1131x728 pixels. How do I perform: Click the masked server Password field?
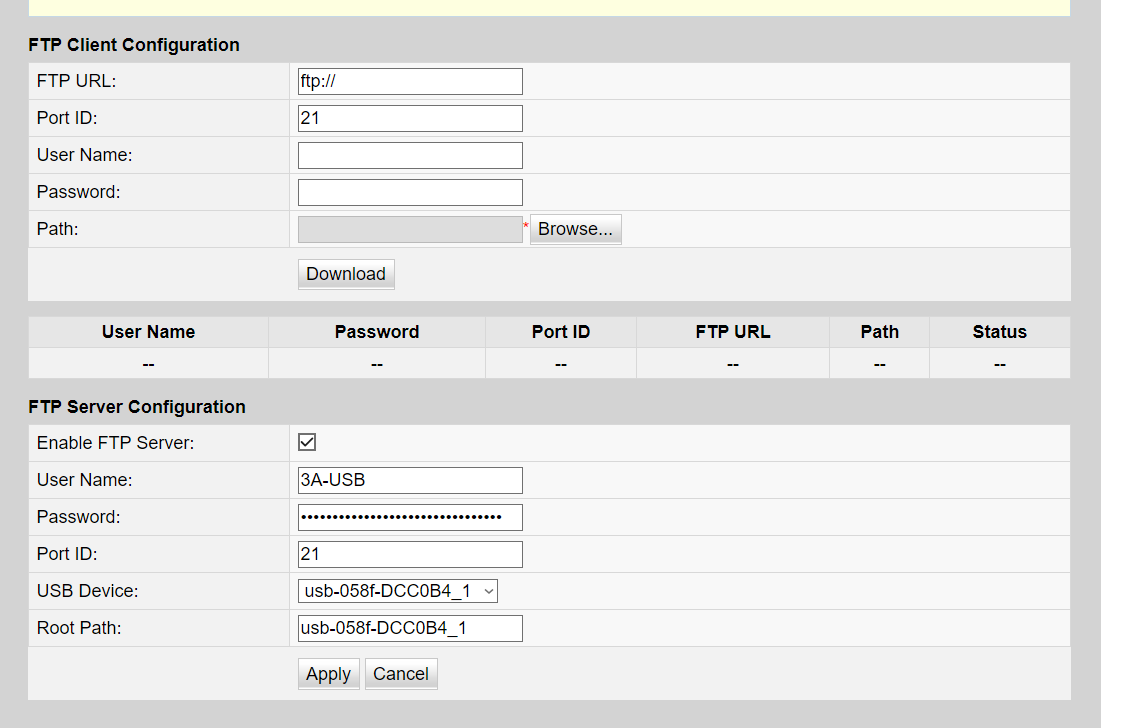click(x=410, y=517)
